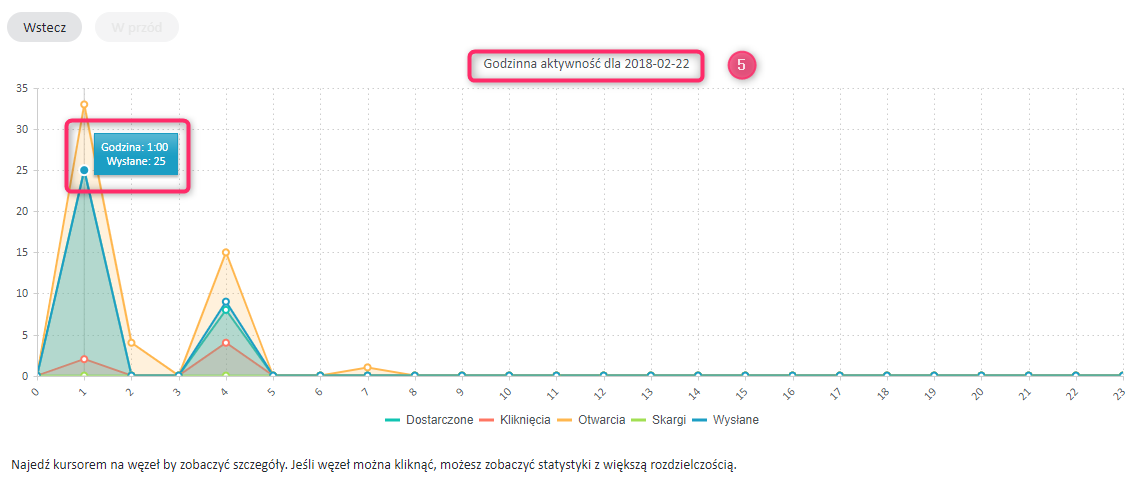Click the pink number 5 annotation badge
Screen dimensions: 1140x484
741,65
